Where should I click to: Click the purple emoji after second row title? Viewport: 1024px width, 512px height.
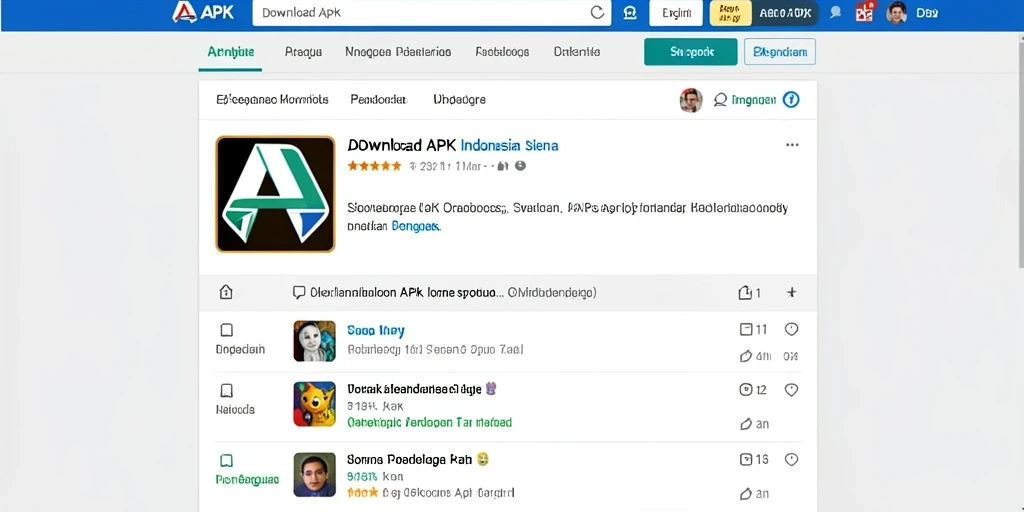click(491, 389)
